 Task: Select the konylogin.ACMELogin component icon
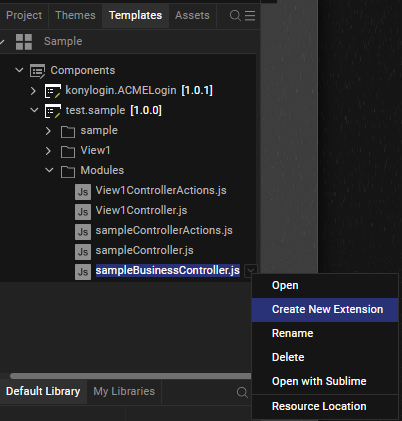pyautogui.click(x=53, y=91)
